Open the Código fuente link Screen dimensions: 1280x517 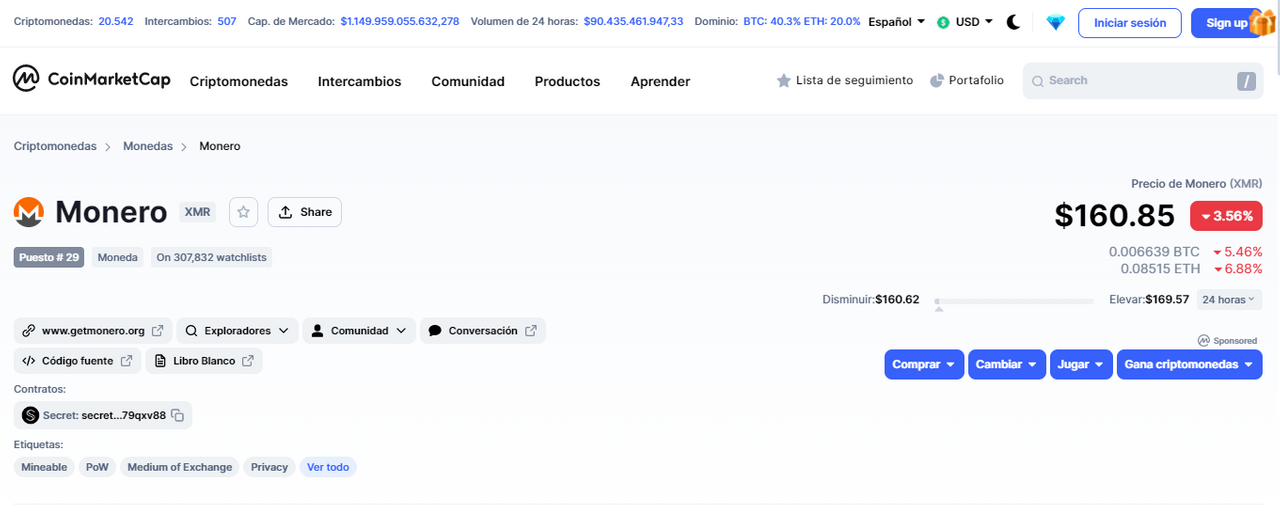[x=77, y=361]
